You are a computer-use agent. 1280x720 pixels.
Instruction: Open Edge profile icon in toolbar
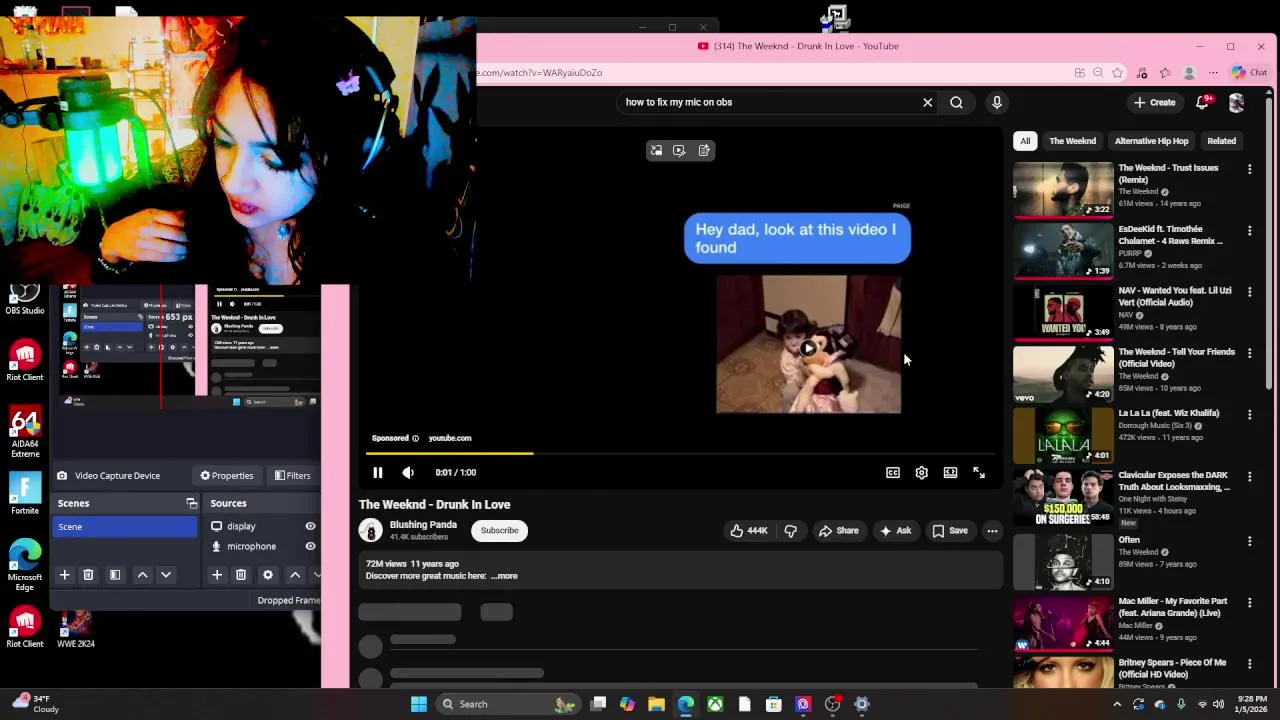(1189, 73)
